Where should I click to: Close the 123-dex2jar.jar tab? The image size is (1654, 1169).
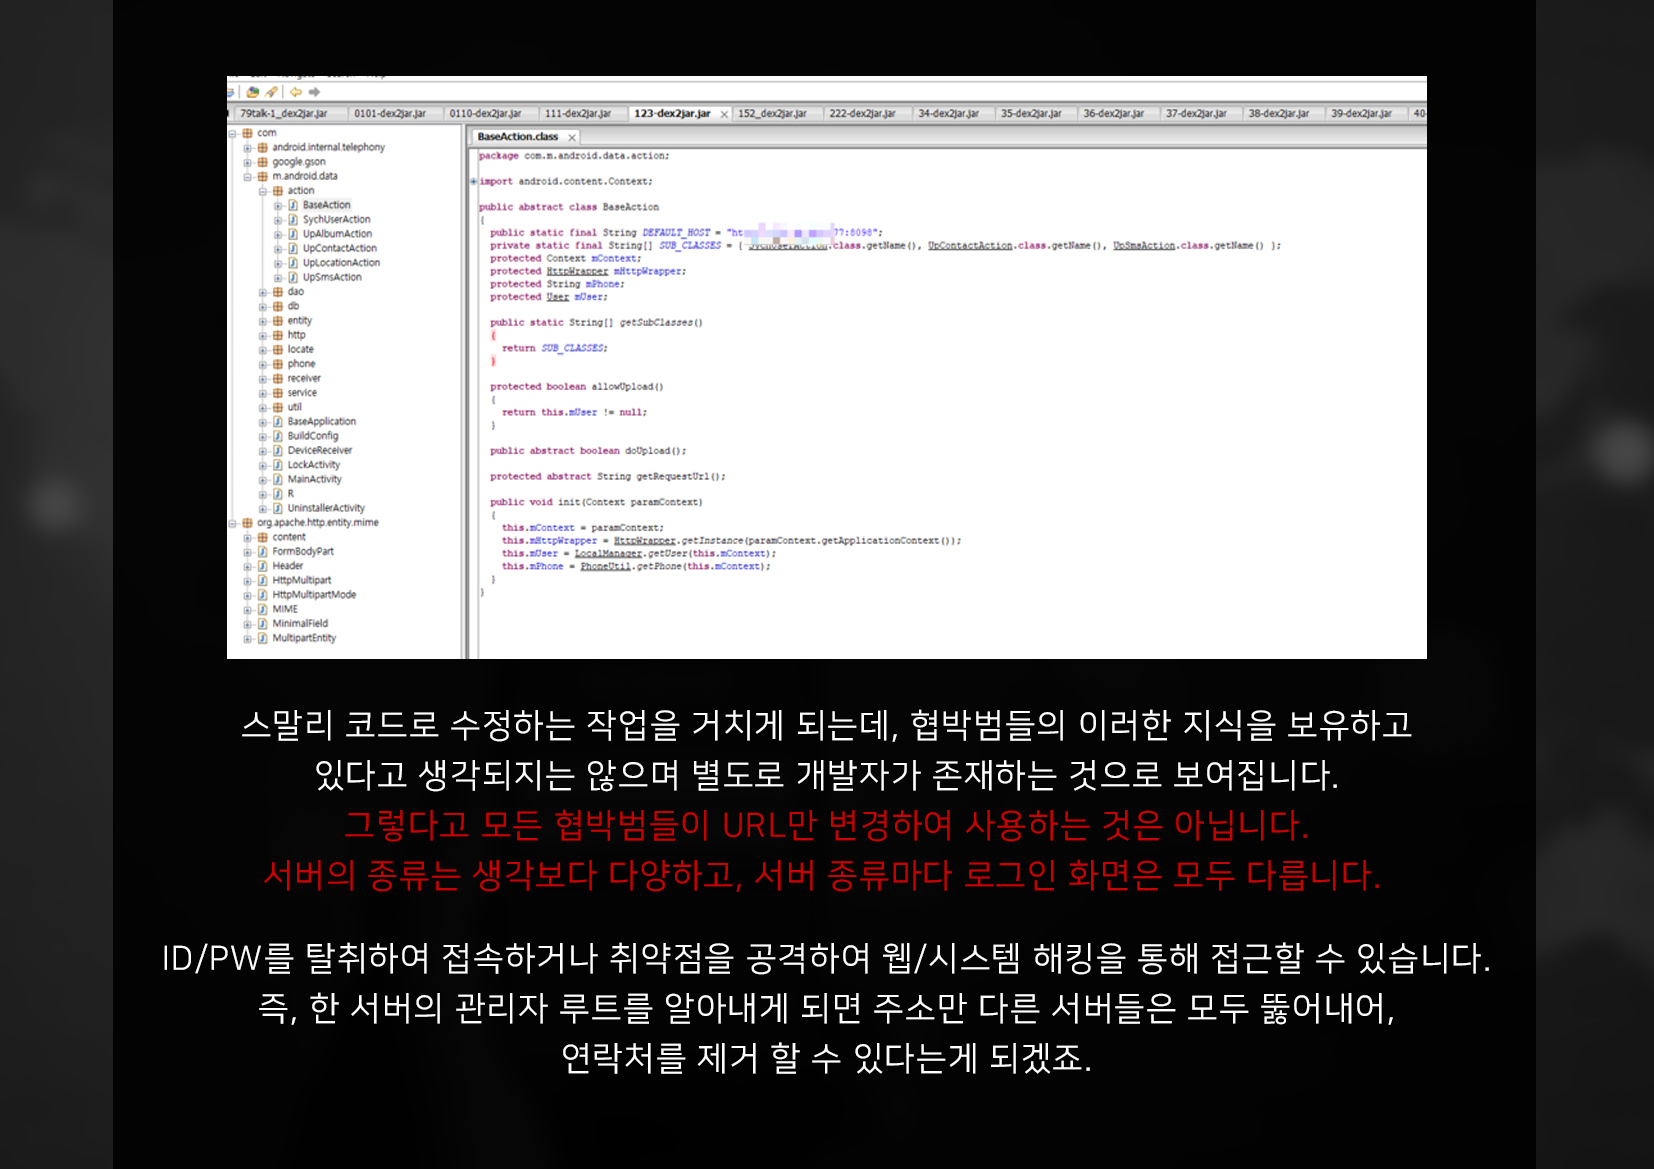pyautogui.click(x=724, y=114)
